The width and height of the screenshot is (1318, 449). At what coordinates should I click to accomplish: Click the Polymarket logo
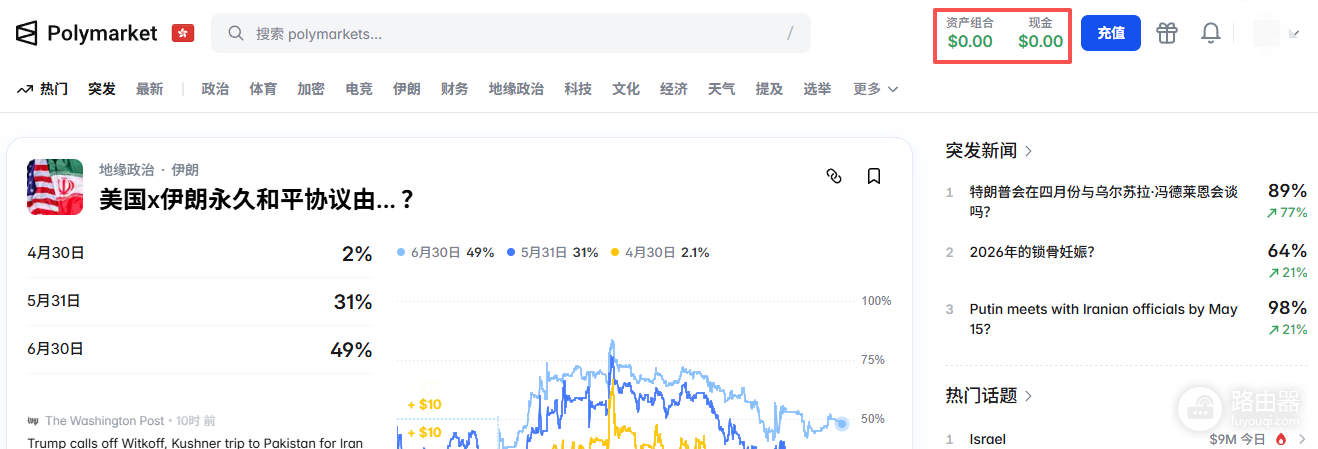(x=86, y=33)
